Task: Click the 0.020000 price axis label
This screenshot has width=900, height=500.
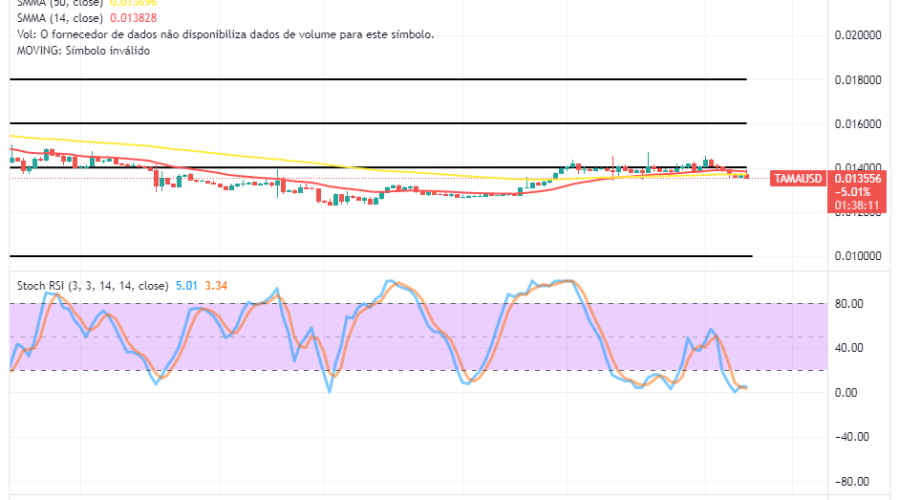Action: [858, 35]
